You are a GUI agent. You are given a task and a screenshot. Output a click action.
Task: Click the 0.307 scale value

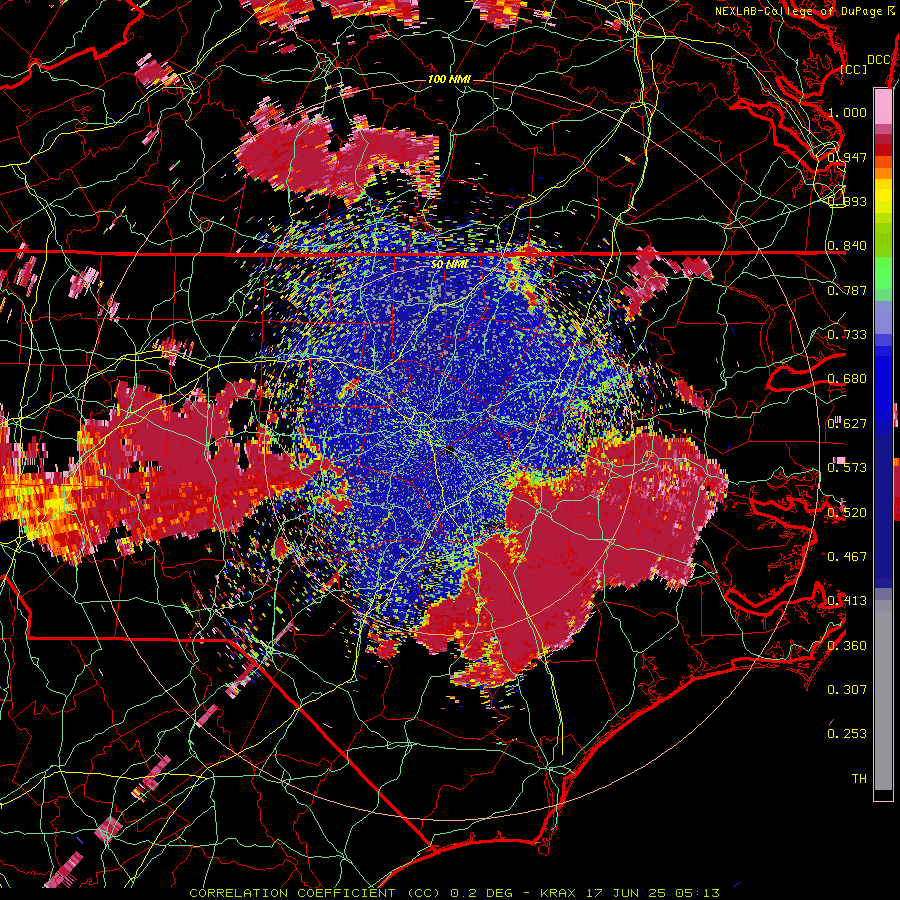point(847,690)
